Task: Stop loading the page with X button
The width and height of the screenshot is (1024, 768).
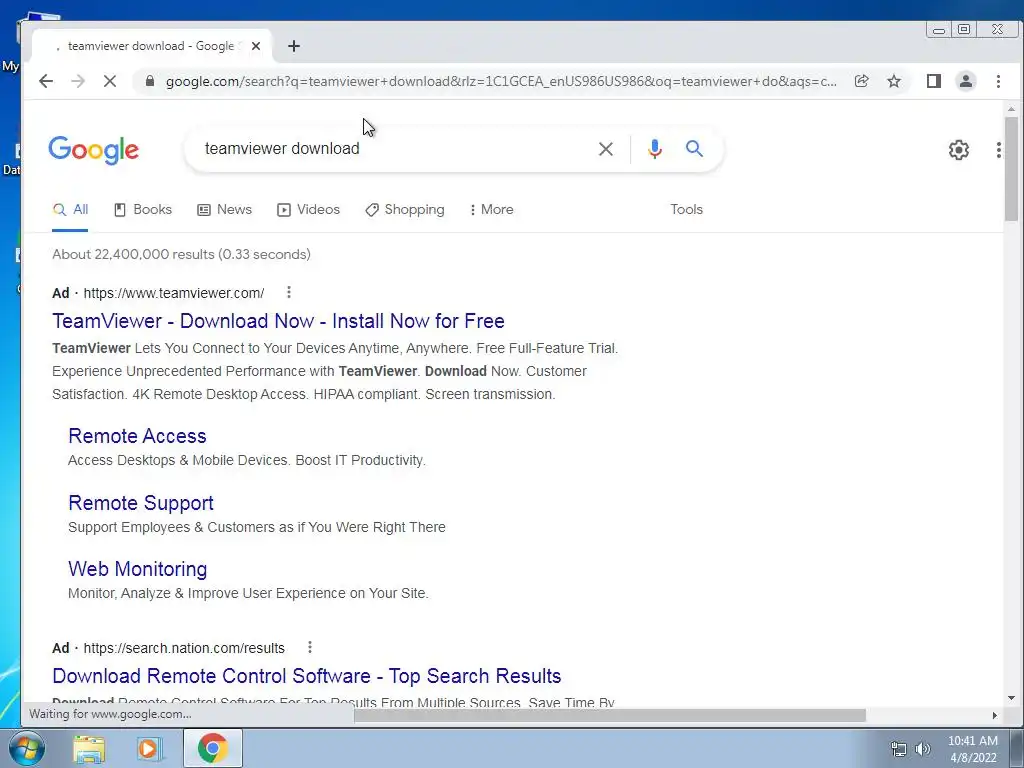Action: (x=110, y=81)
